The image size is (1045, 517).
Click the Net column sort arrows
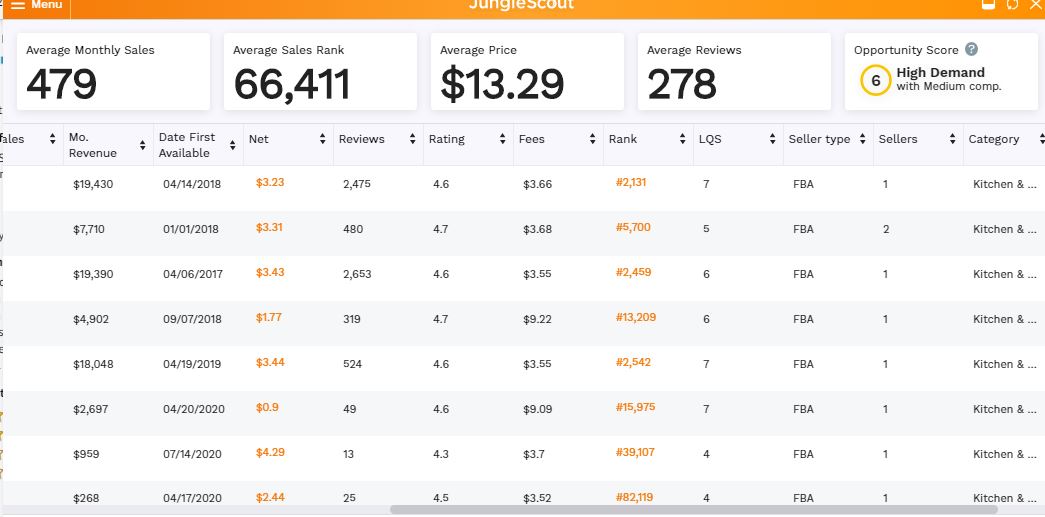coord(322,139)
